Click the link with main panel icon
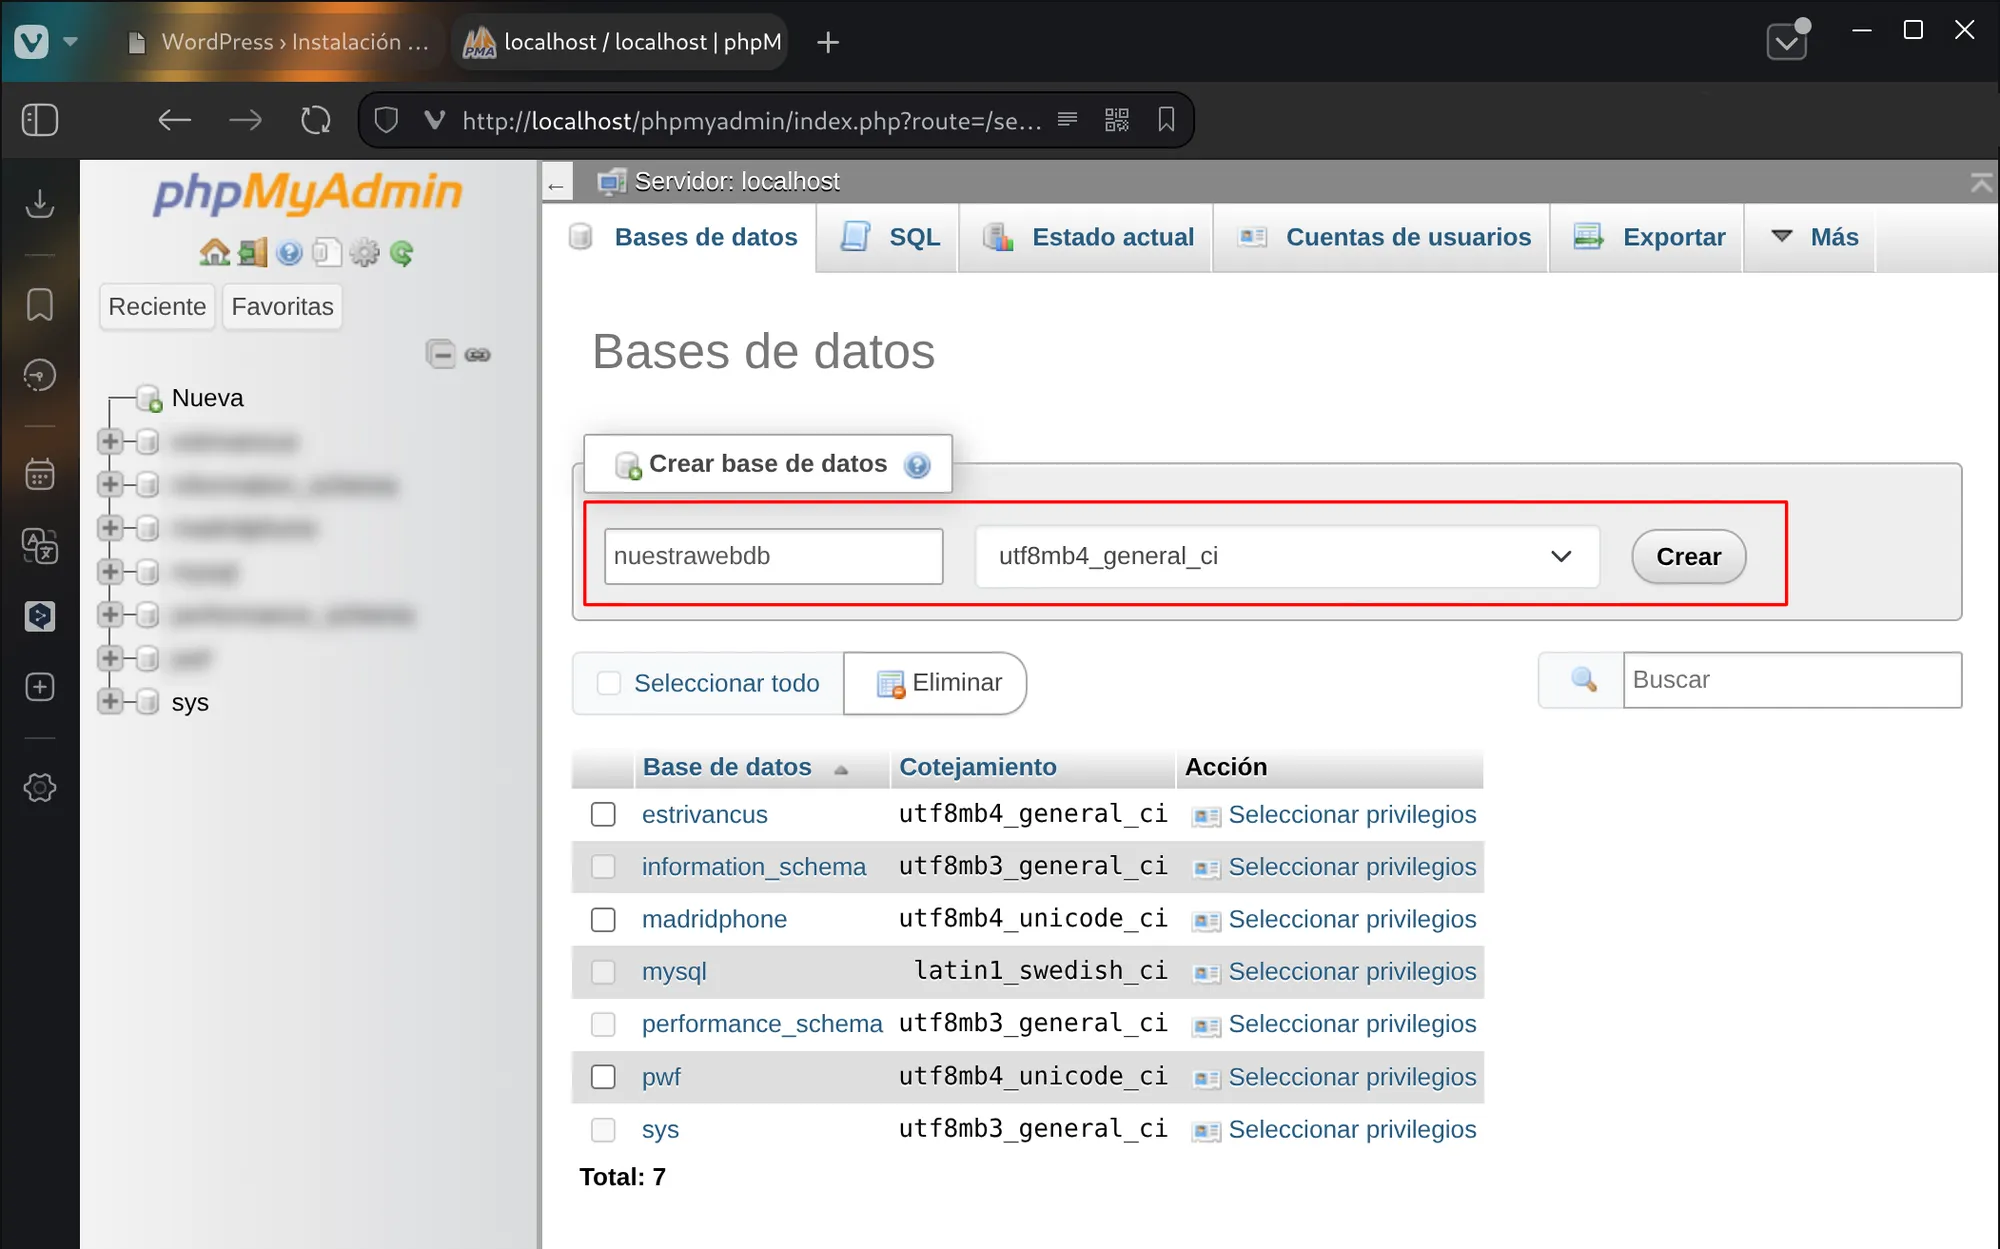 (x=478, y=354)
